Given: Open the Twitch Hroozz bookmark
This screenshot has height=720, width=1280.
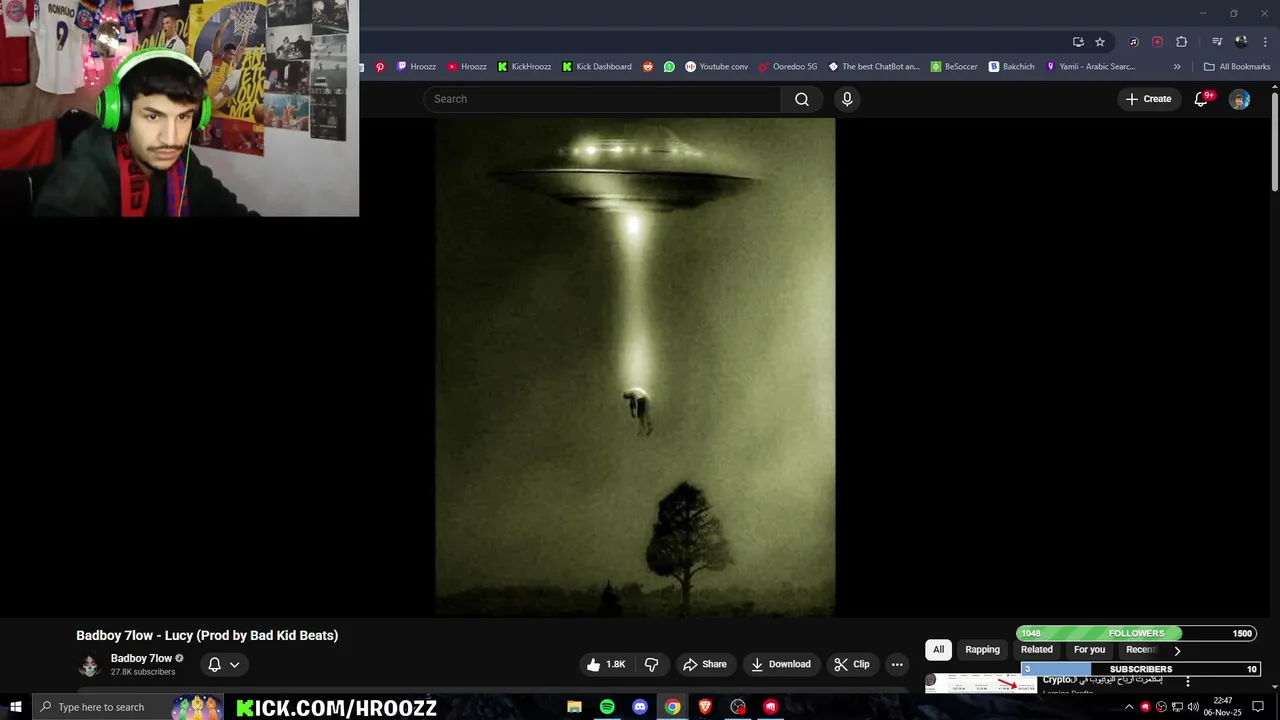Looking at the screenshot, I should 416,67.
